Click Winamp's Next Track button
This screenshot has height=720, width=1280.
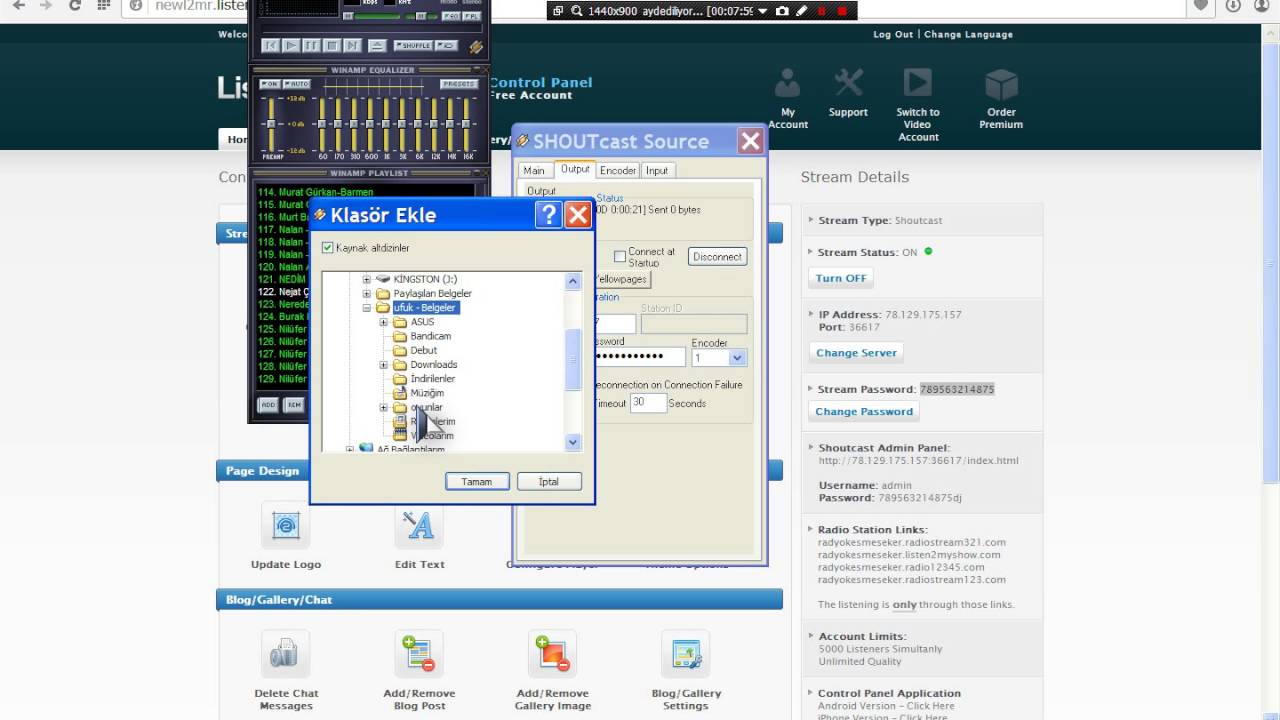click(x=352, y=46)
